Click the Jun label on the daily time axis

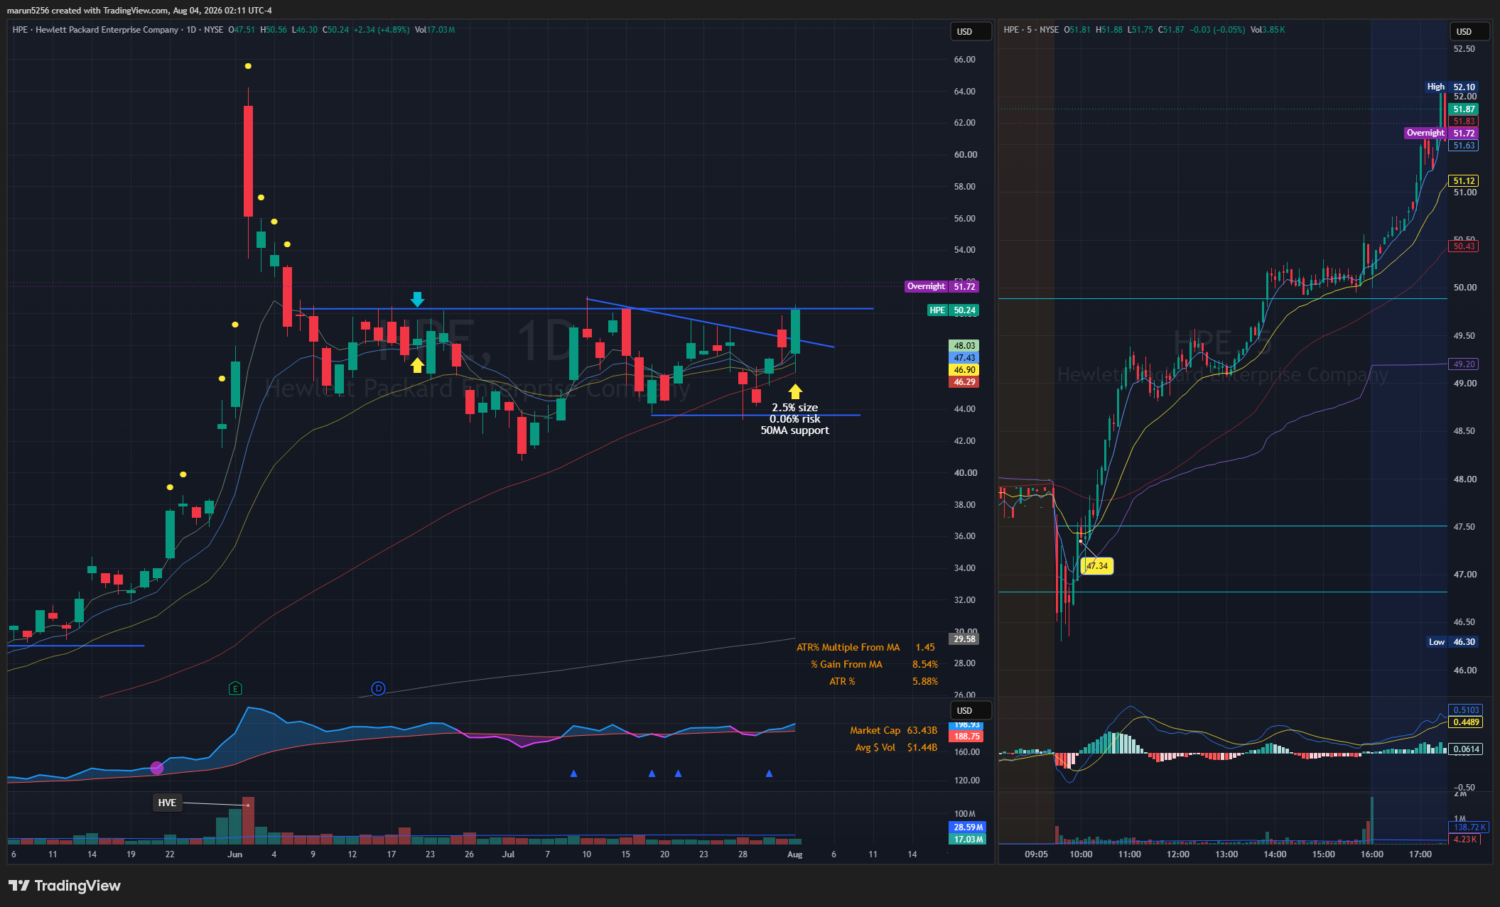point(235,855)
